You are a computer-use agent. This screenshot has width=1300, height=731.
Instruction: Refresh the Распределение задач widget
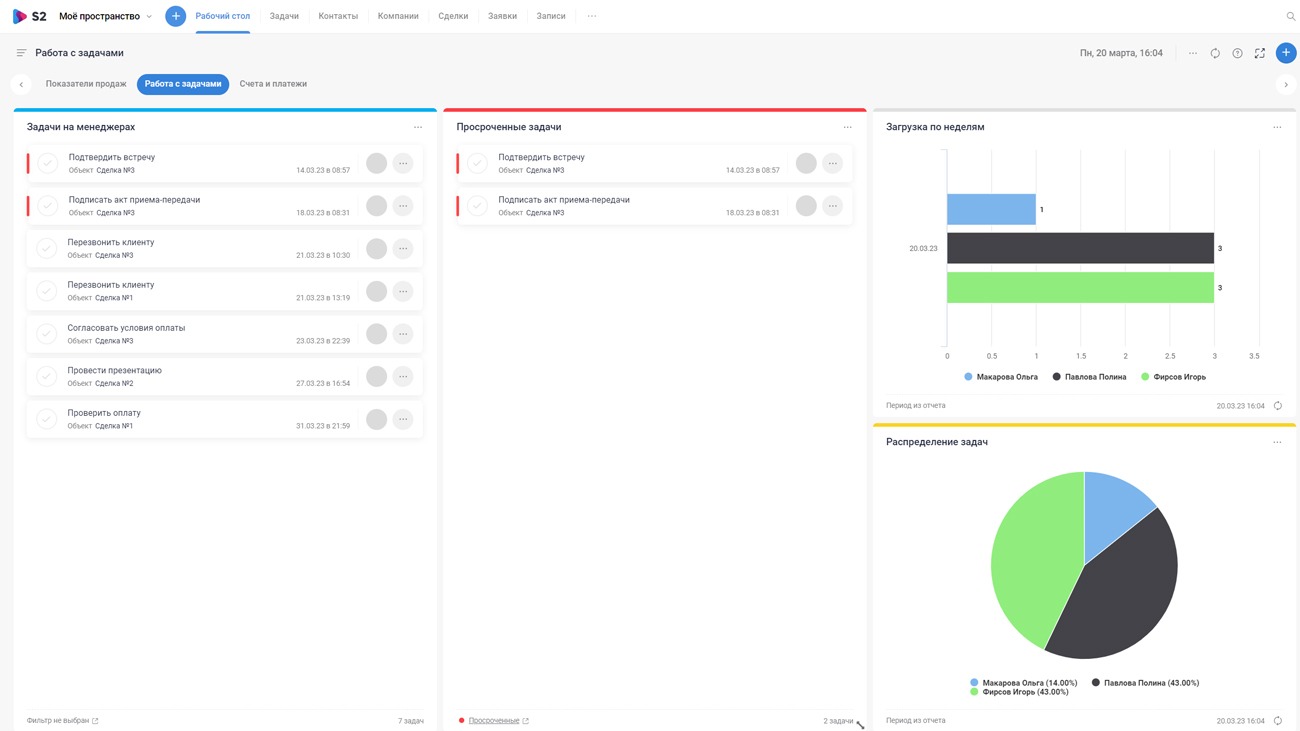pyautogui.click(x=1277, y=720)
